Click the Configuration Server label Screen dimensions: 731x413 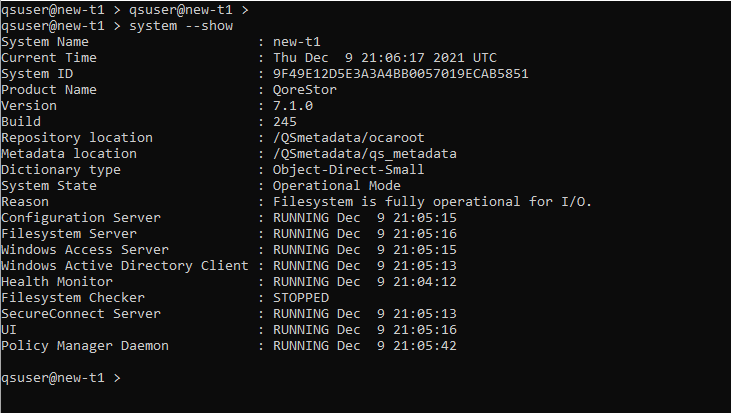pyautogui.click(x=81, y=218)
